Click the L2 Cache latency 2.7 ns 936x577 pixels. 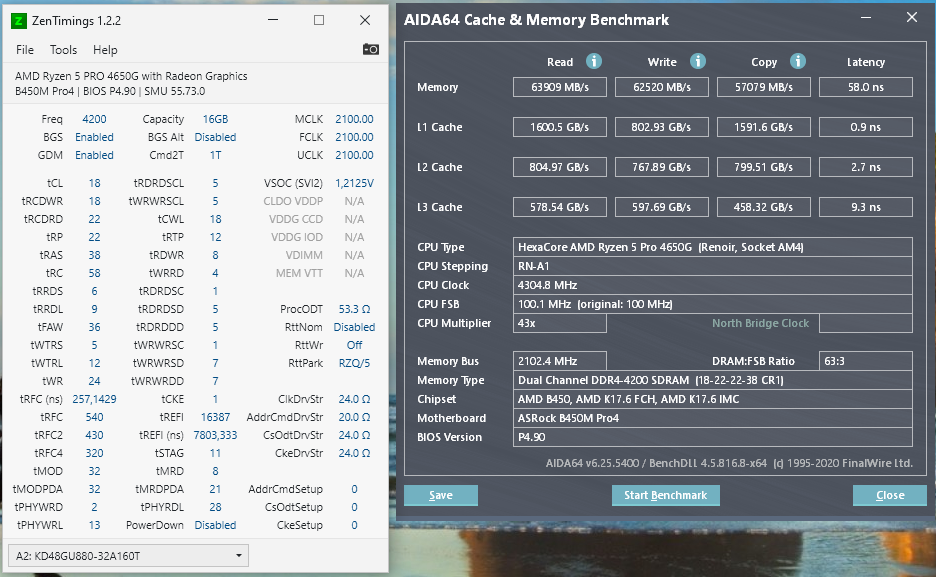coord(866,167)
